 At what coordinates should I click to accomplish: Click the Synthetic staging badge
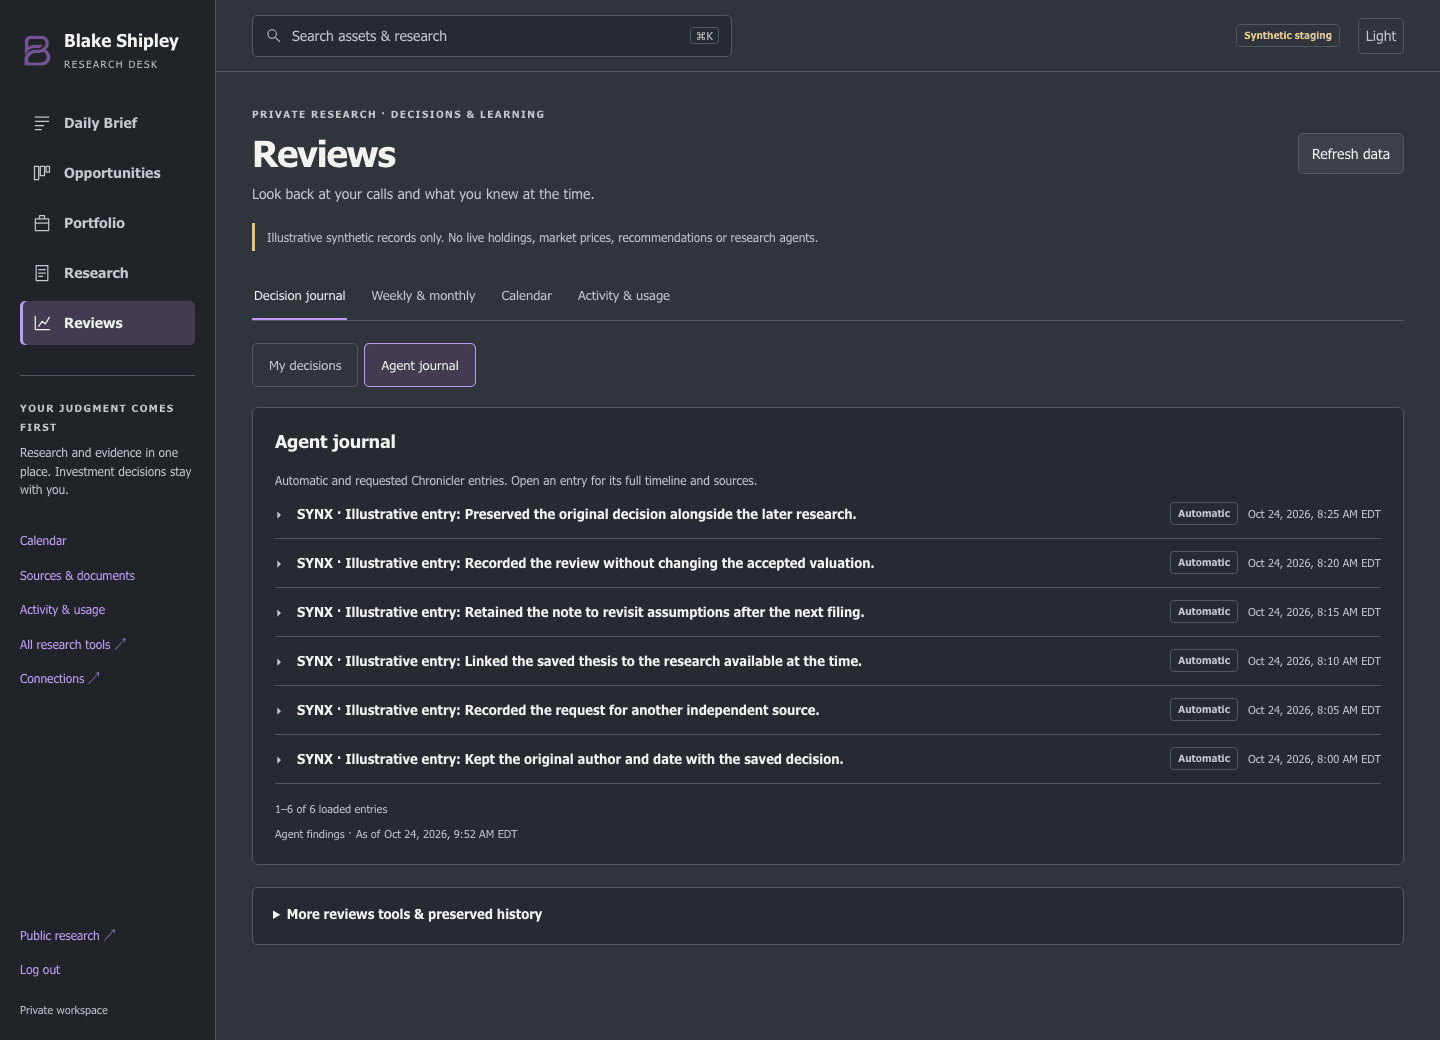[x=1288, y=36]
